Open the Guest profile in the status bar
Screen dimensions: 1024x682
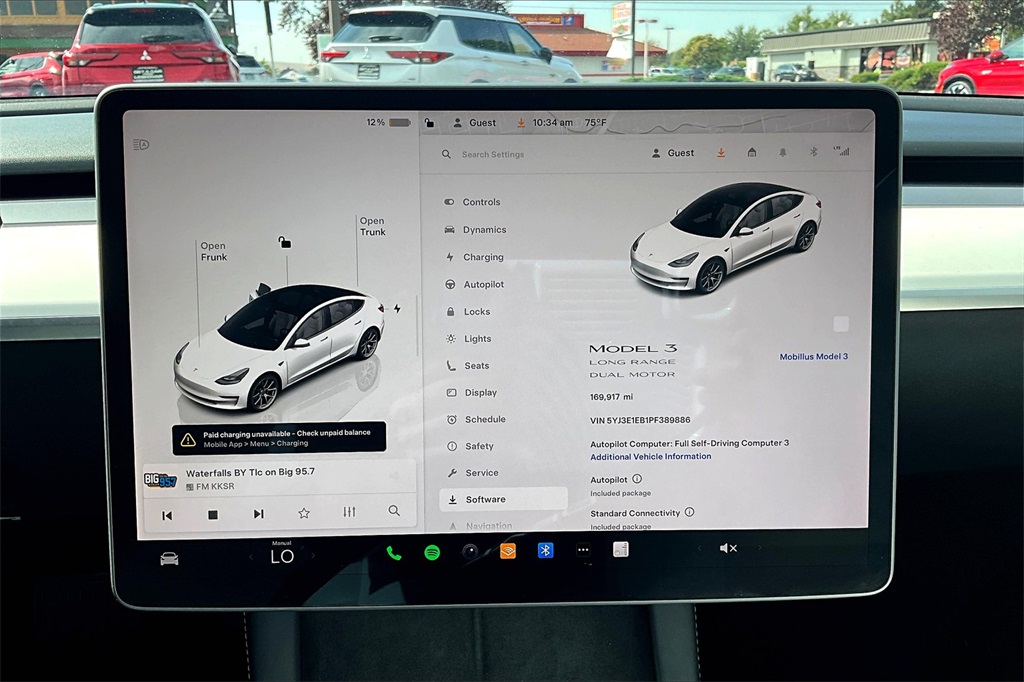click(475, 122)
